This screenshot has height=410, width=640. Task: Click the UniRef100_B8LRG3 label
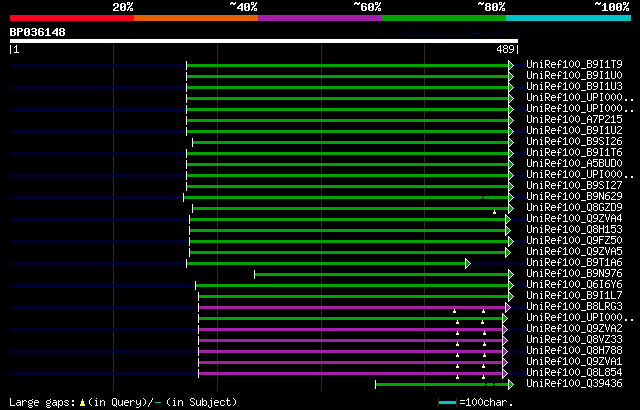tap(574, 307)
